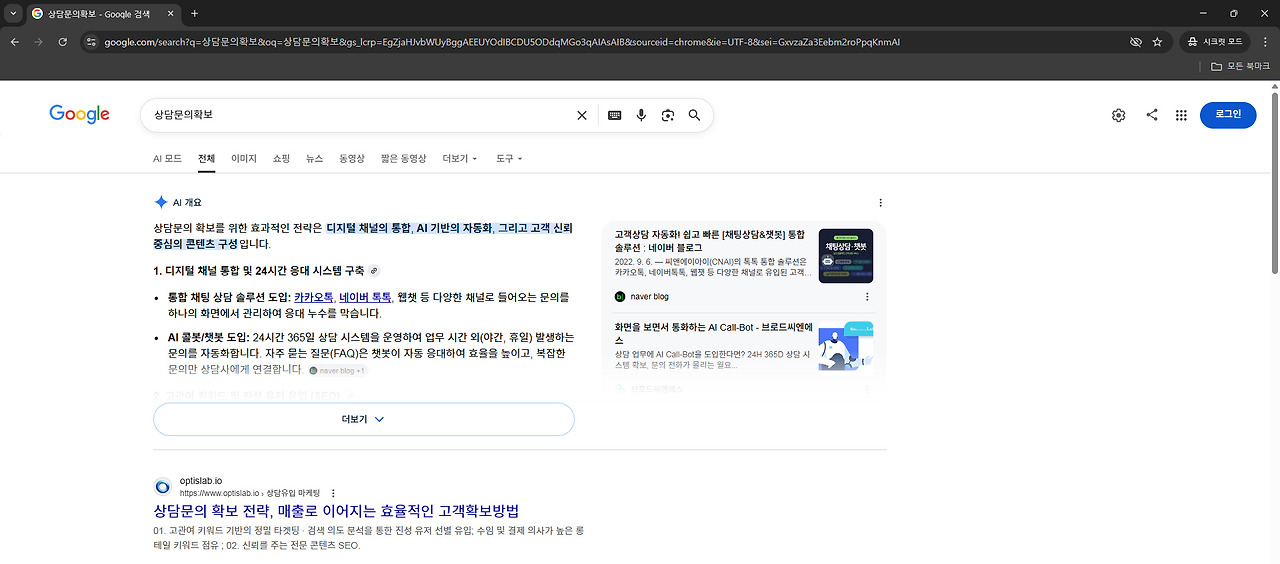Go back in browser history
The width and height of the screenshot is (1280, 564).
(14, 42)
